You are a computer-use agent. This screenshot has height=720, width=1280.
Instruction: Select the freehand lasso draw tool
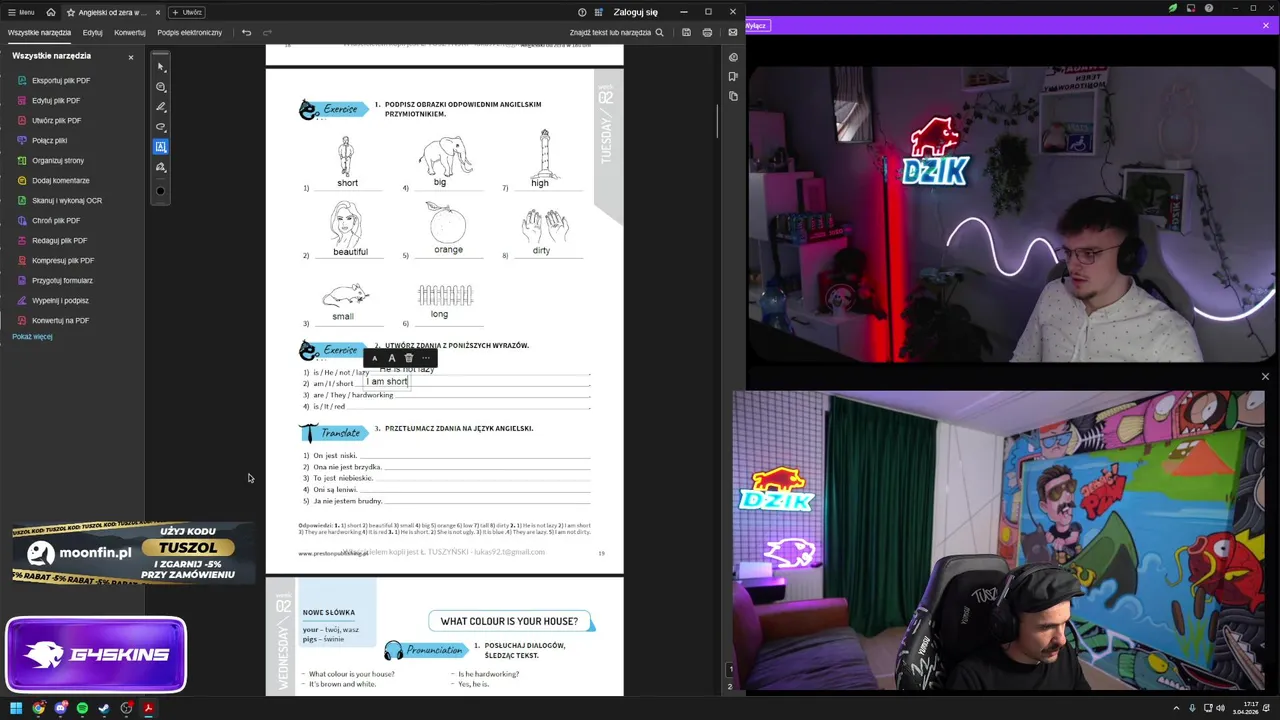pos(161,127)
